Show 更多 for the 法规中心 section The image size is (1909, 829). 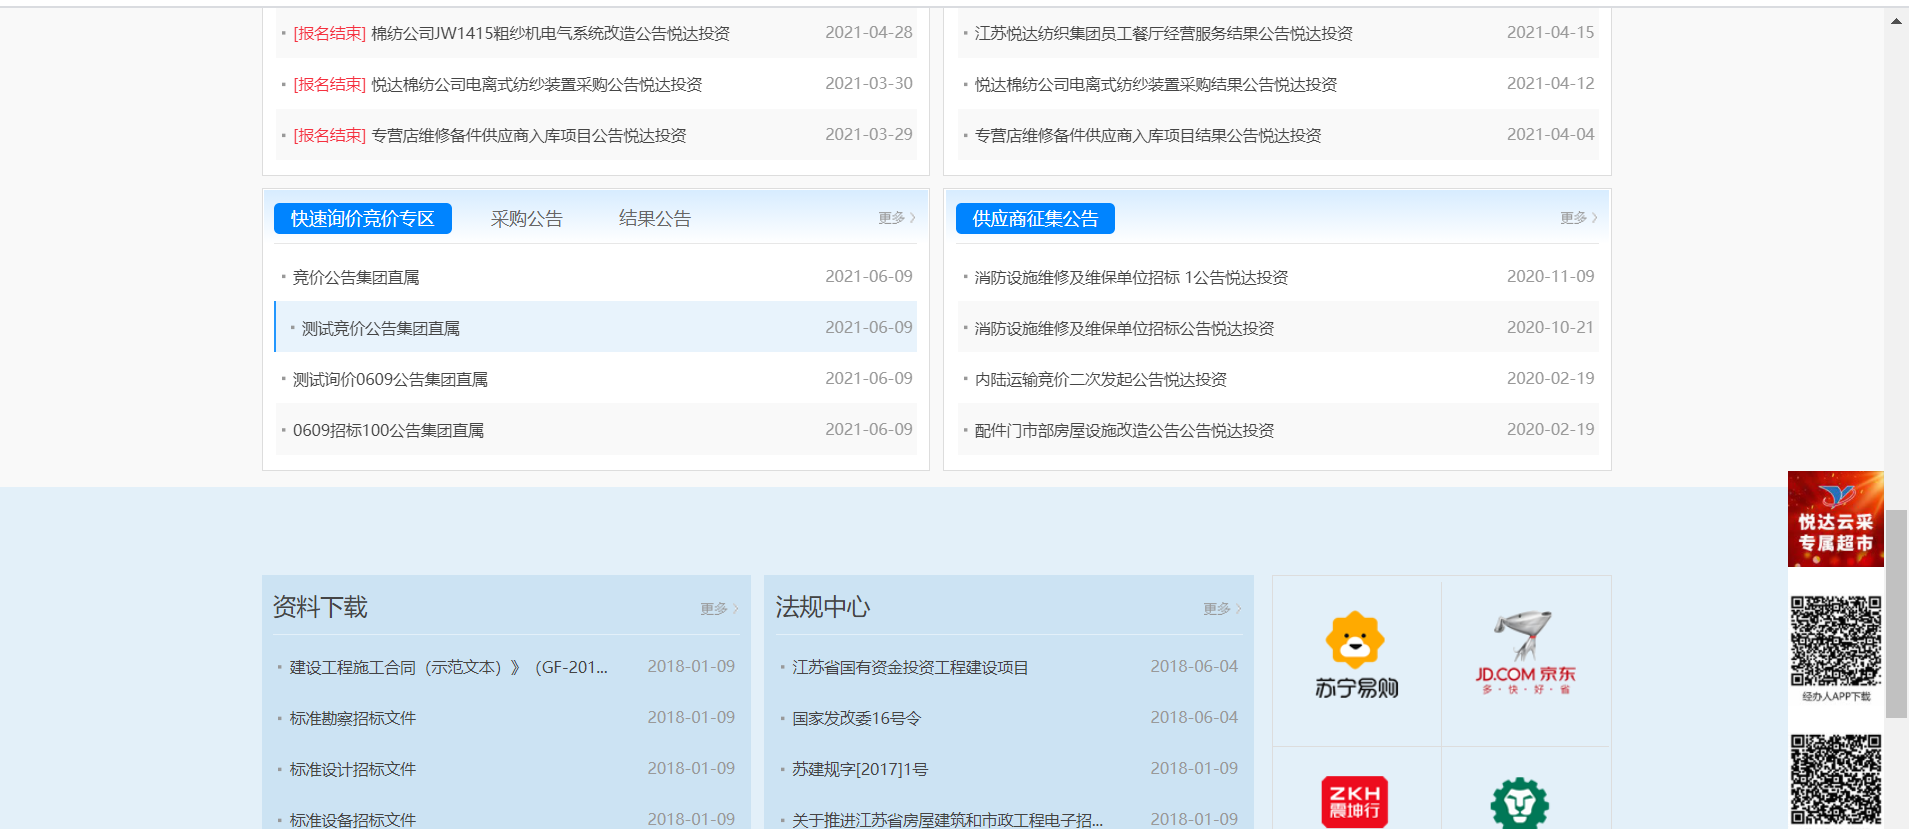pyautogui.click(x=1221, y=609)
